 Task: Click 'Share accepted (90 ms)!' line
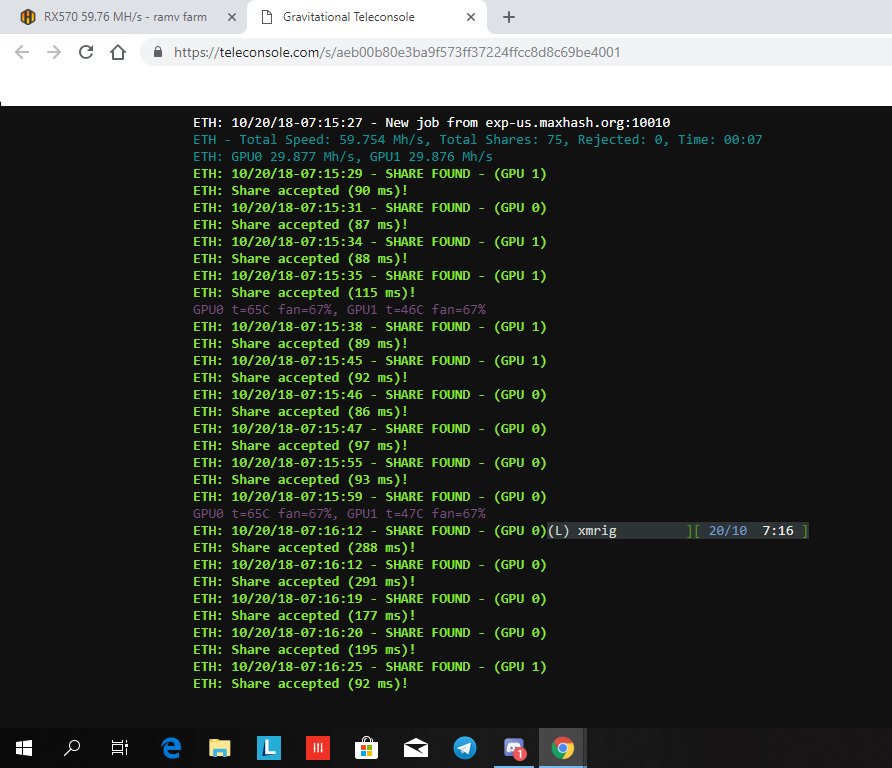300,191
